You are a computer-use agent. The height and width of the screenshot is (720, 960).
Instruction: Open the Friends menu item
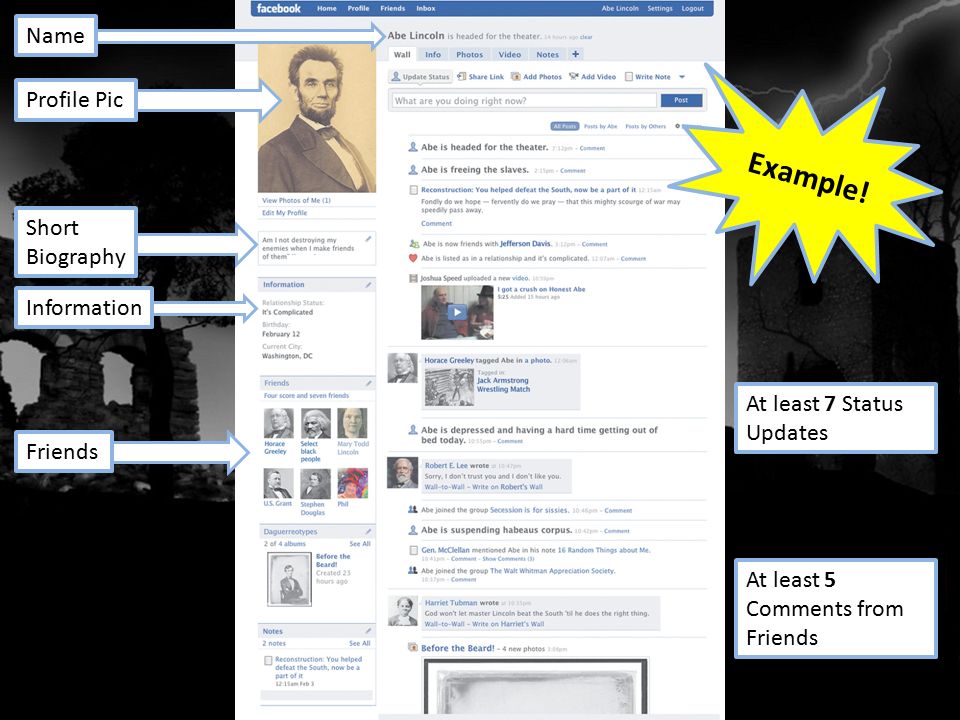coord(392,9)
